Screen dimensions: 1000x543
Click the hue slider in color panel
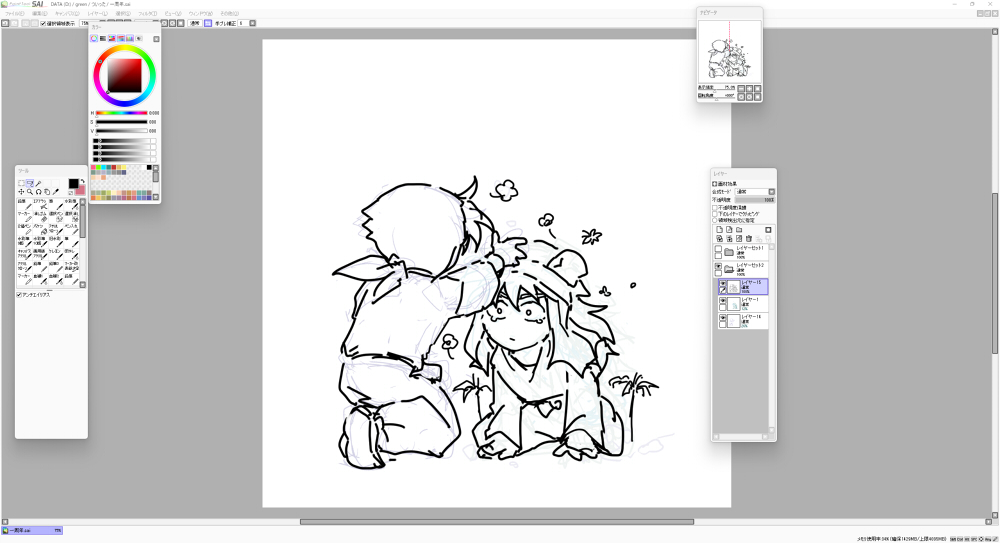(120, 113)
